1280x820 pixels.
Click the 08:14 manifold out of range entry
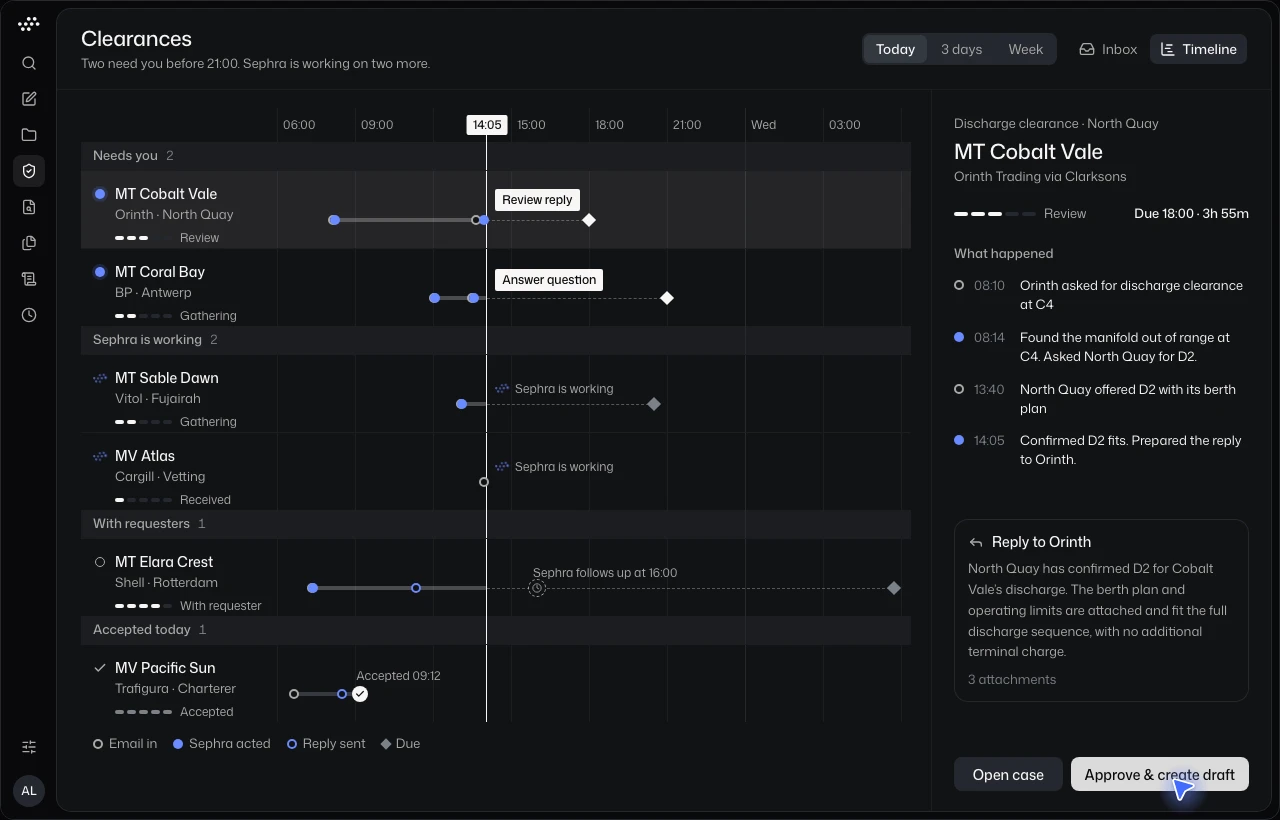pos(1100,347)
